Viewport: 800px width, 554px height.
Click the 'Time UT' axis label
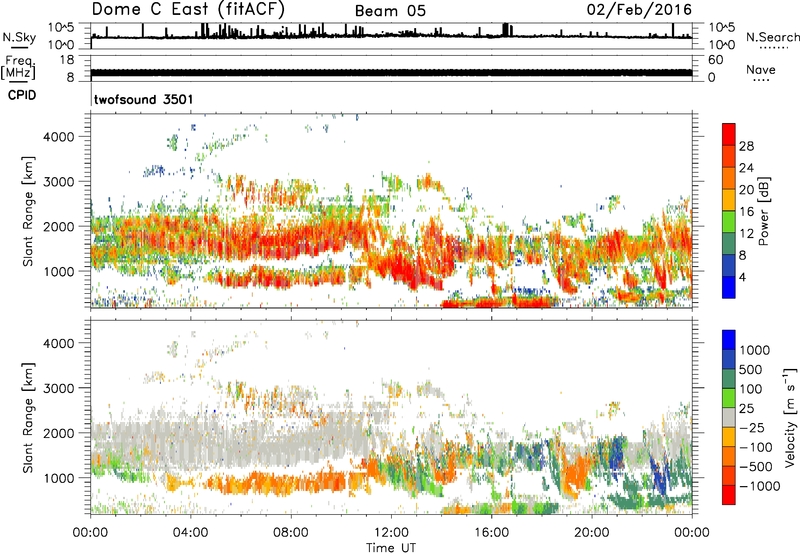391,548
